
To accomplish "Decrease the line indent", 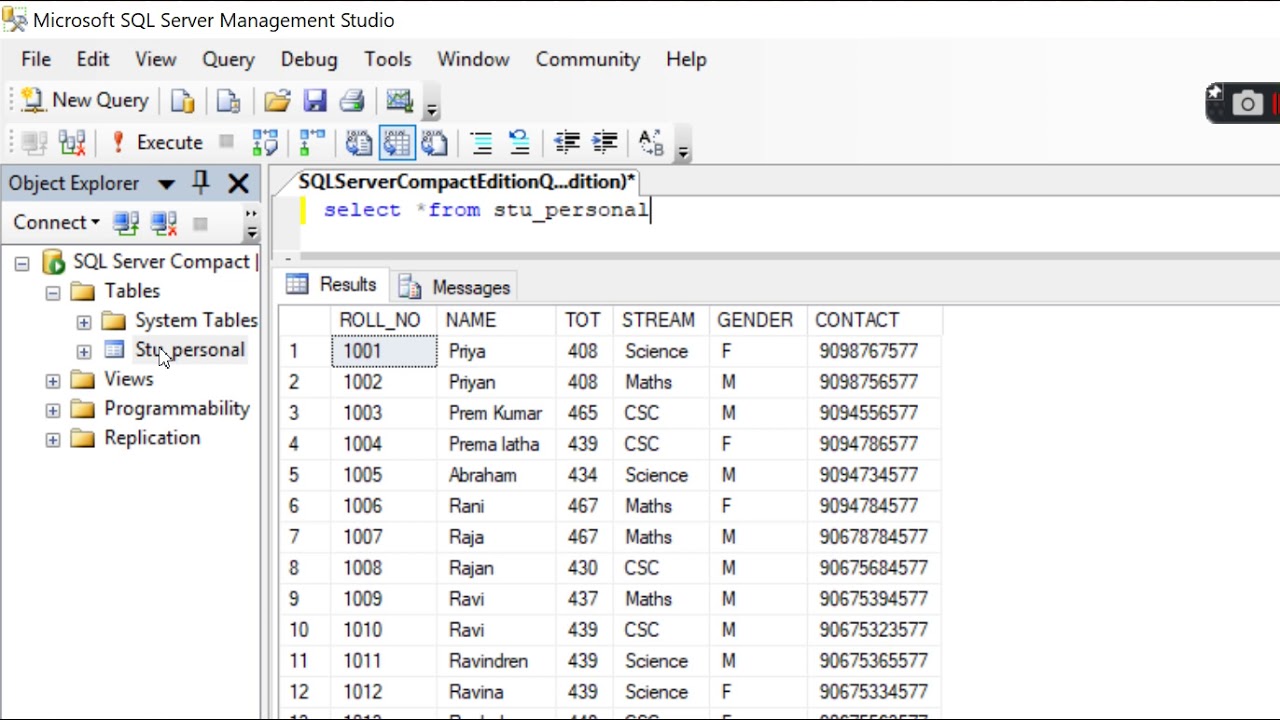I will (x=567, y=143).
